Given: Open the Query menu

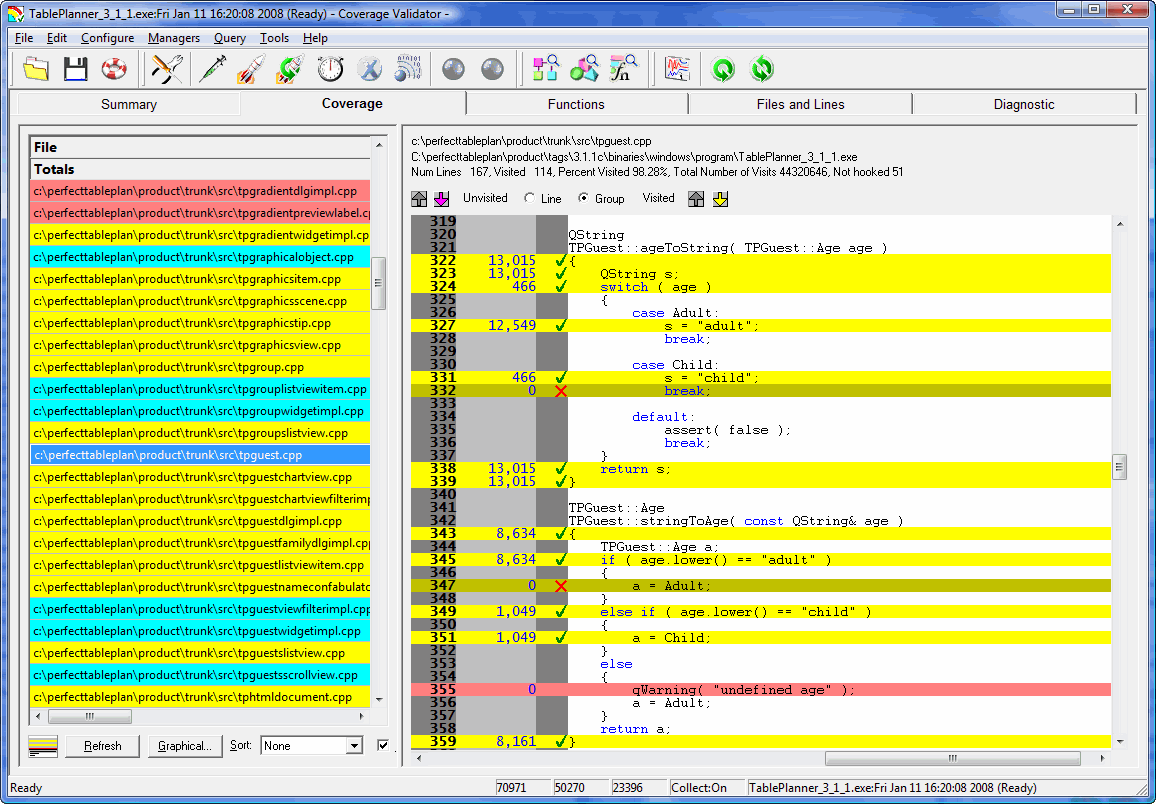Looking at the screenshot, I should pyautogui.click(x=229, y=38).
